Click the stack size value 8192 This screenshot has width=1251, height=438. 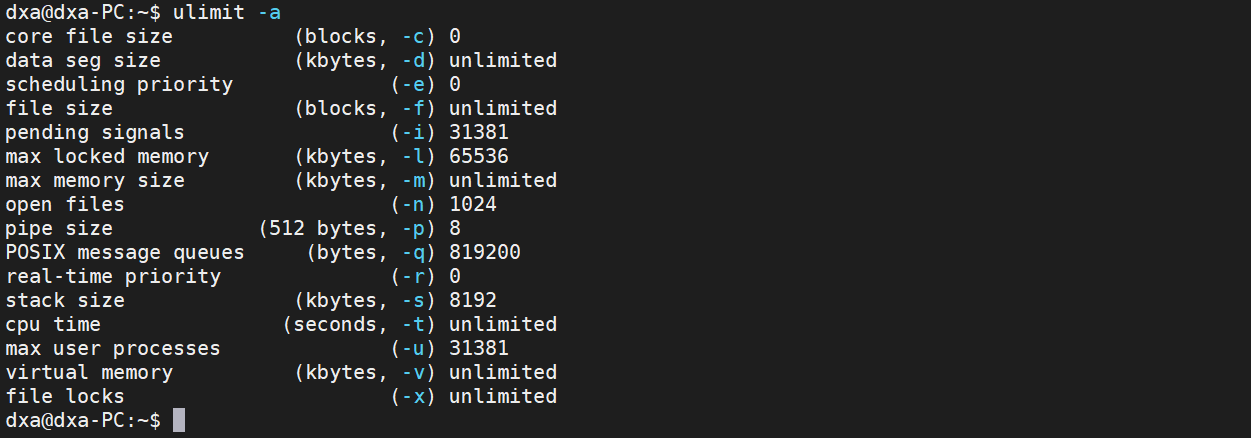(x=473, y=300)
